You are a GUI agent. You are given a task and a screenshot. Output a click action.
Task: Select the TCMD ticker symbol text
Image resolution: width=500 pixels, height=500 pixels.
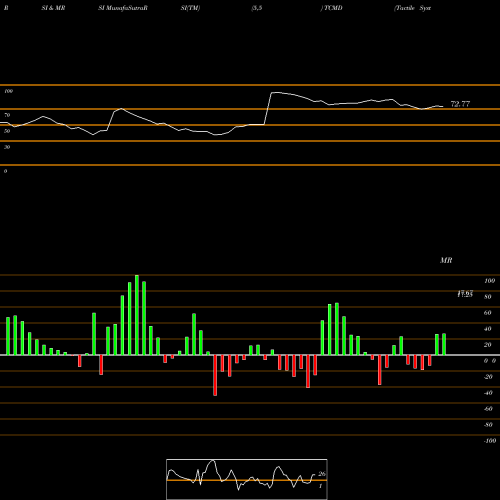coord(333,8)
